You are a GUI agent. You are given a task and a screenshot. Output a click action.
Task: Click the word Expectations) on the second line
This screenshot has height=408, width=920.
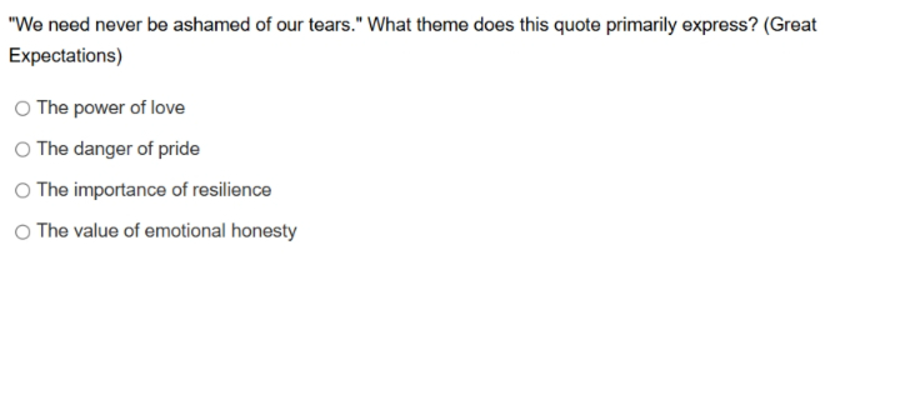(65, 56)
